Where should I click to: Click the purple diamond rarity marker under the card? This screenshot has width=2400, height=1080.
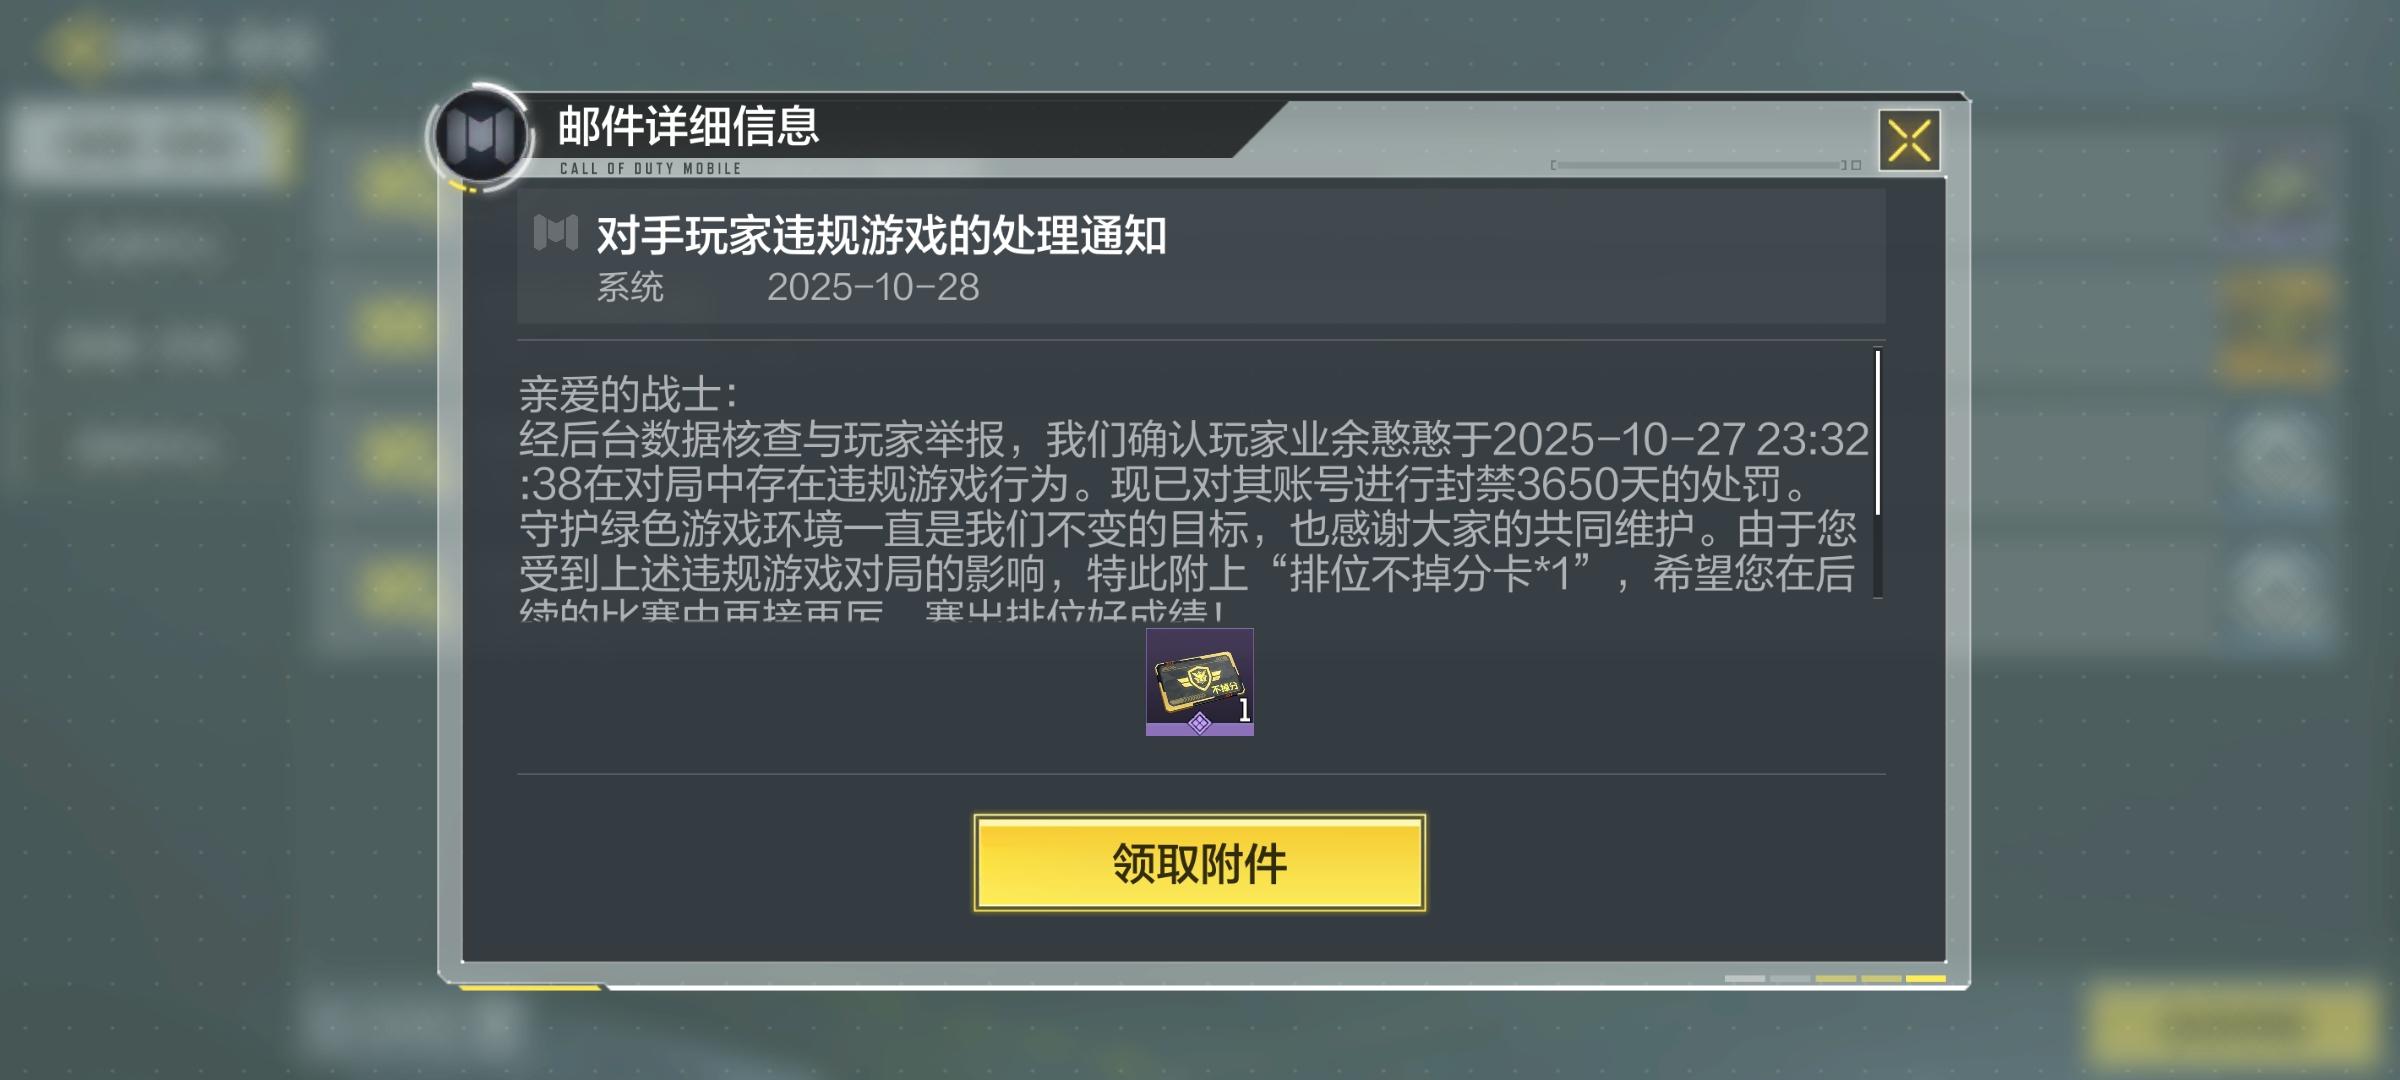(x=1199, y=723)
